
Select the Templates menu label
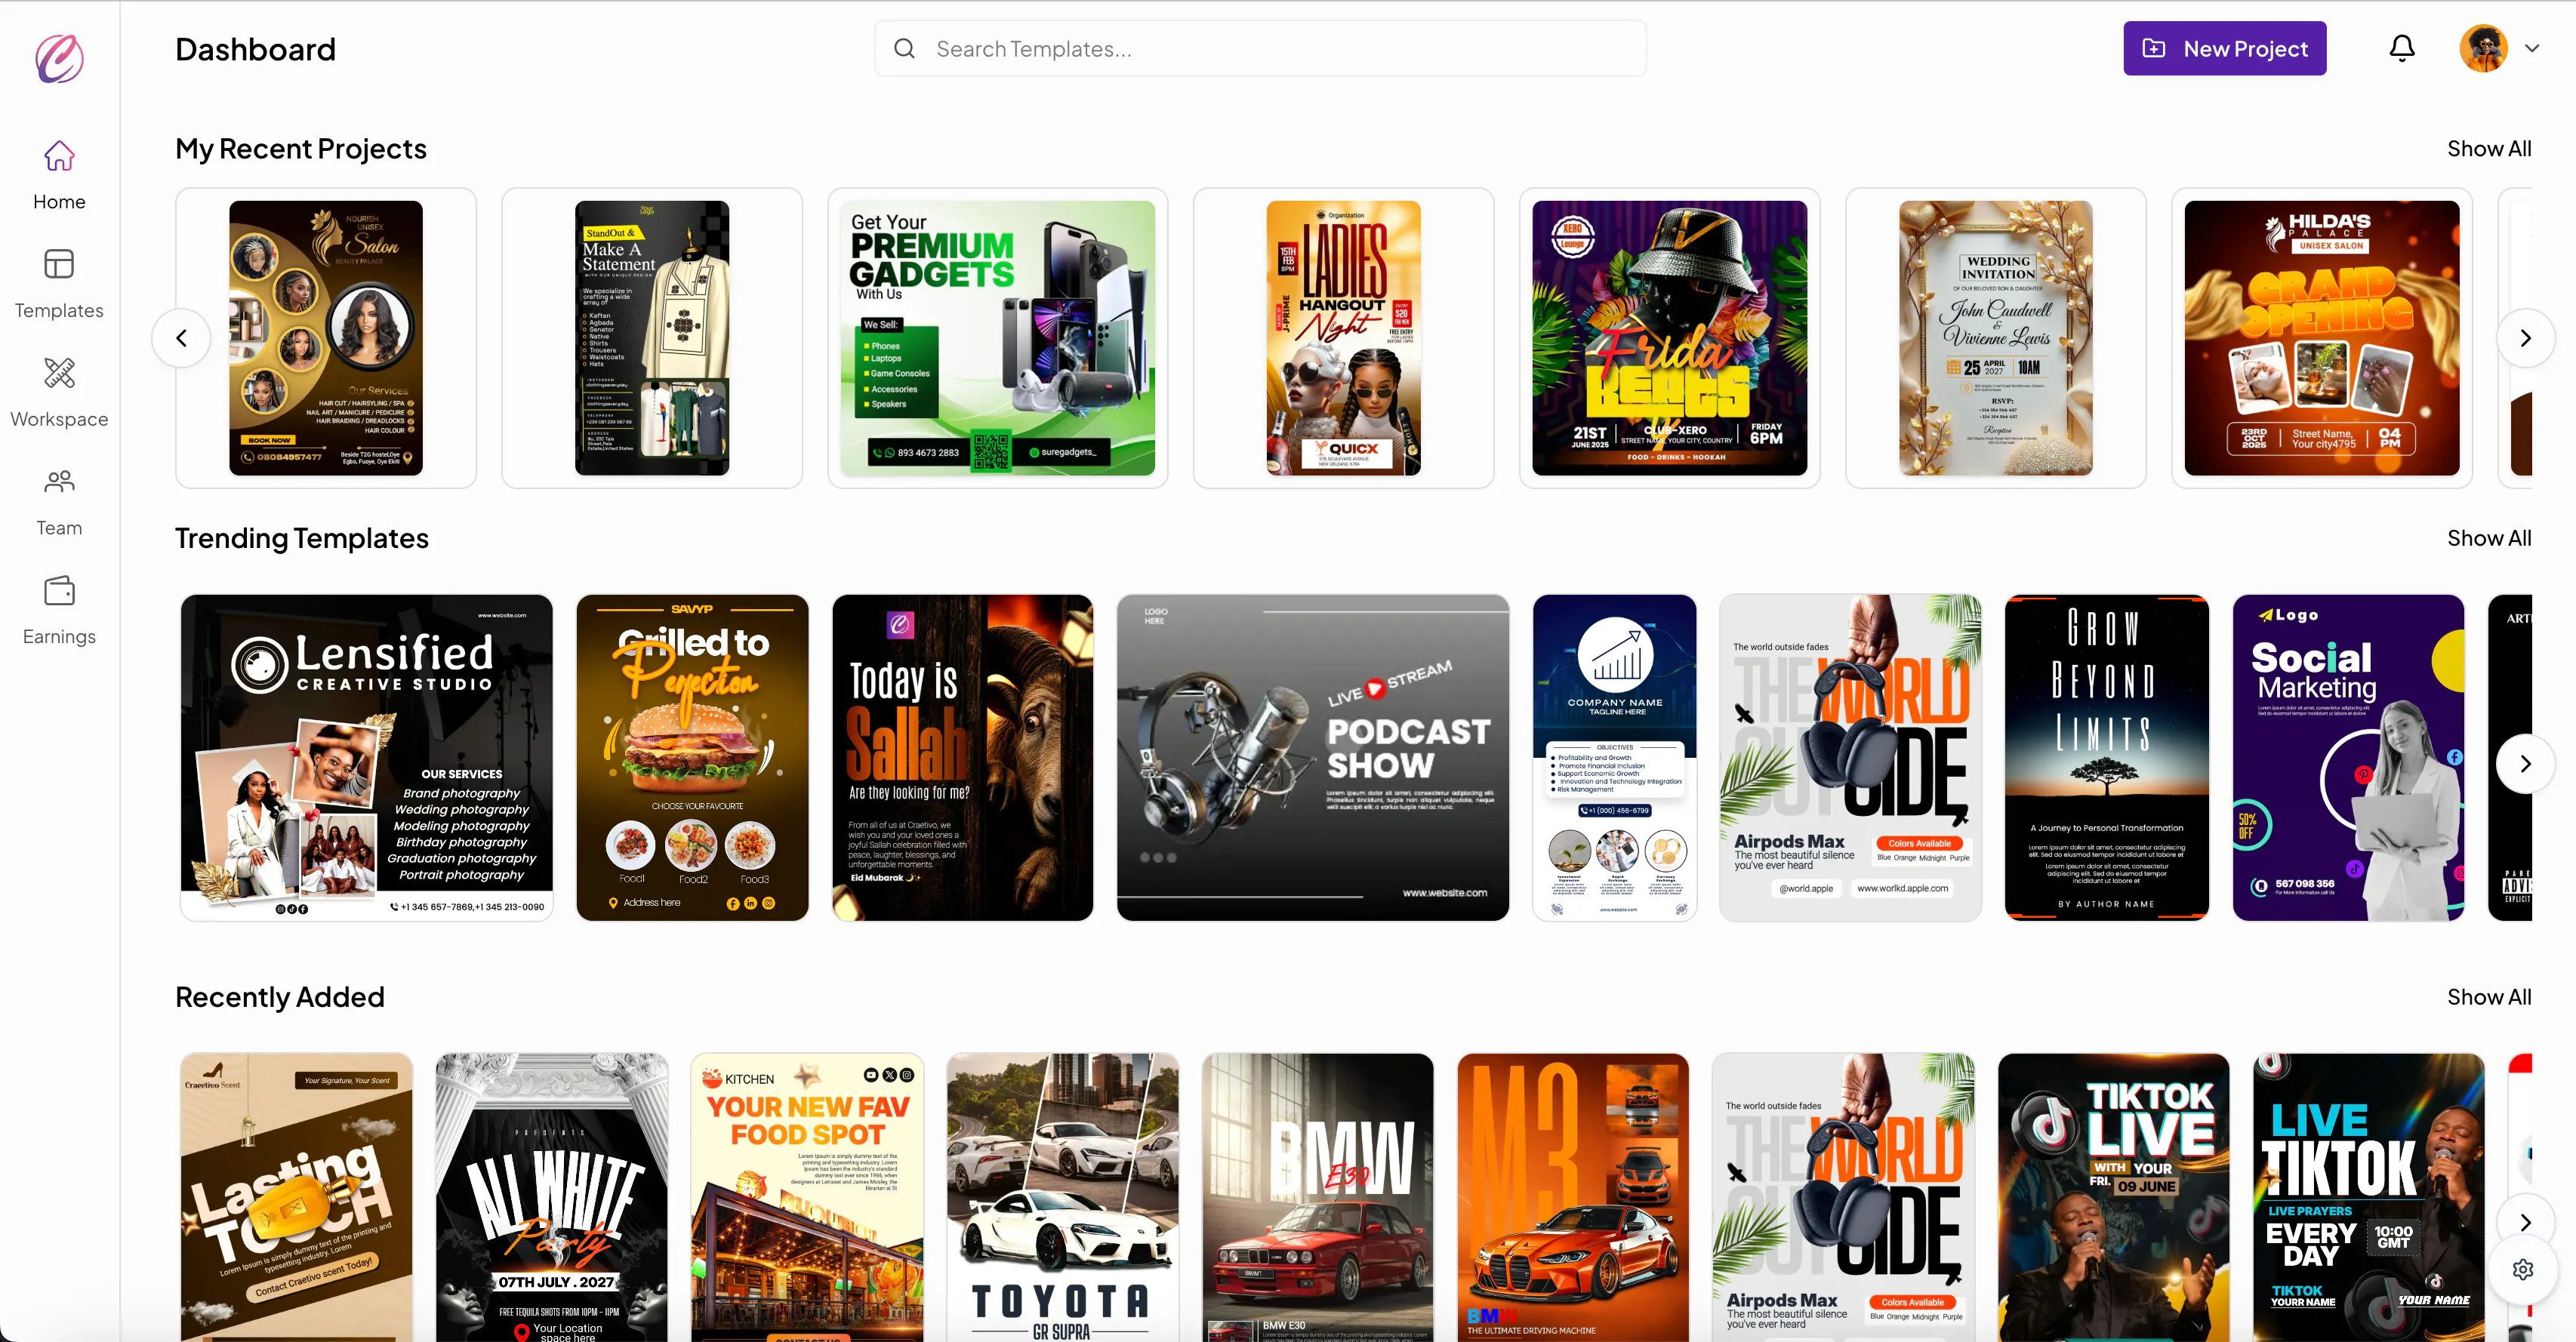[59, 311]
